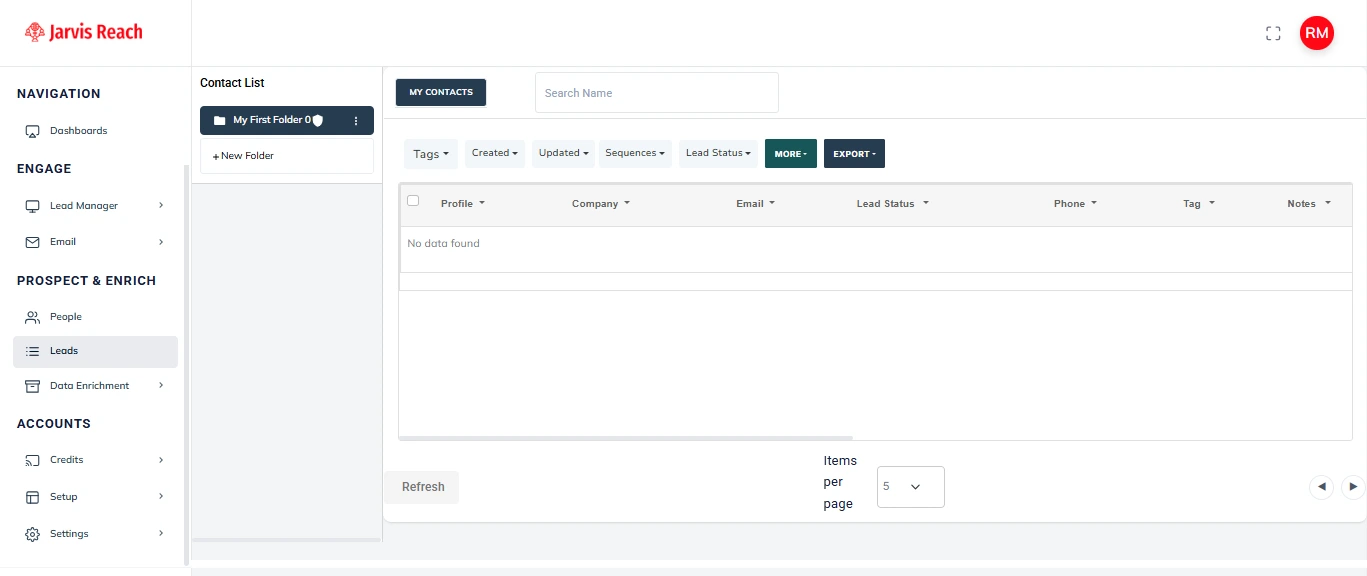Toggle fullscreen mode icon
The height and width of the screenshot is (576, 1367).
1273,33
